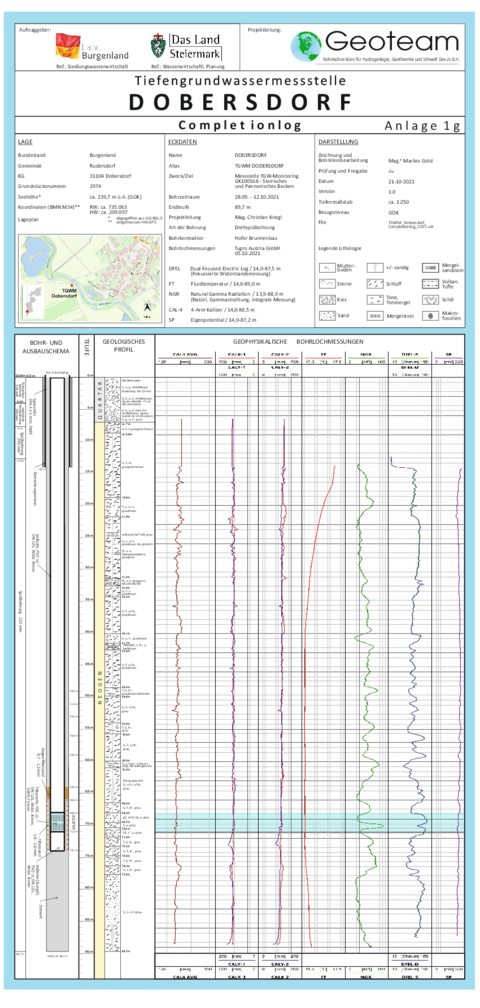Image resolution: width=480 pixels, height=1008 pixels.
Task: Select the Kies lithology legend symbol
Action: pyautogui.click(x=326, y=300)
